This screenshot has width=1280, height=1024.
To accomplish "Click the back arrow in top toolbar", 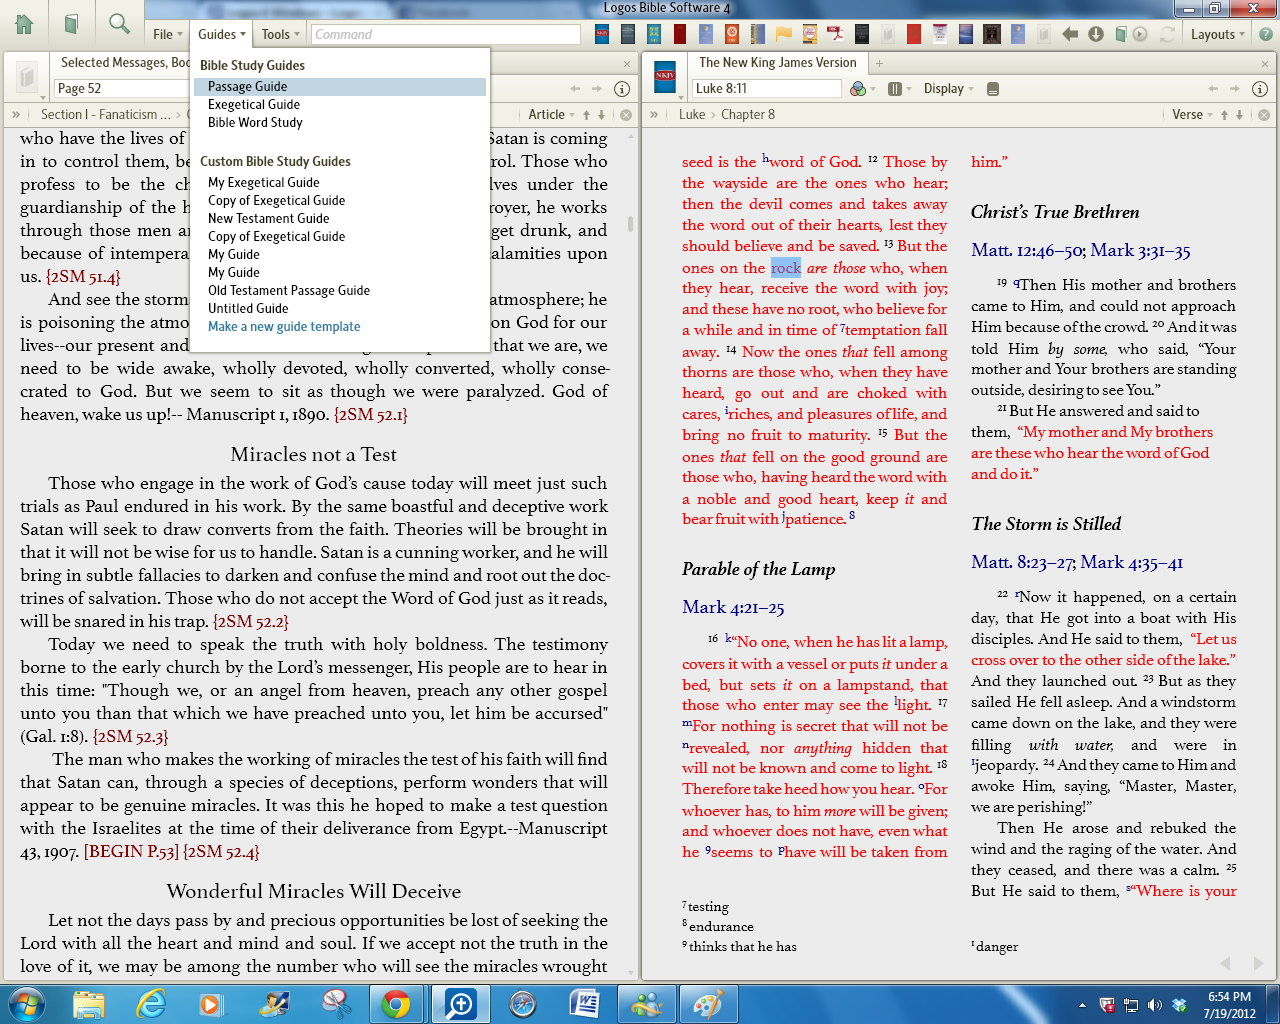I will [1070, 34].
